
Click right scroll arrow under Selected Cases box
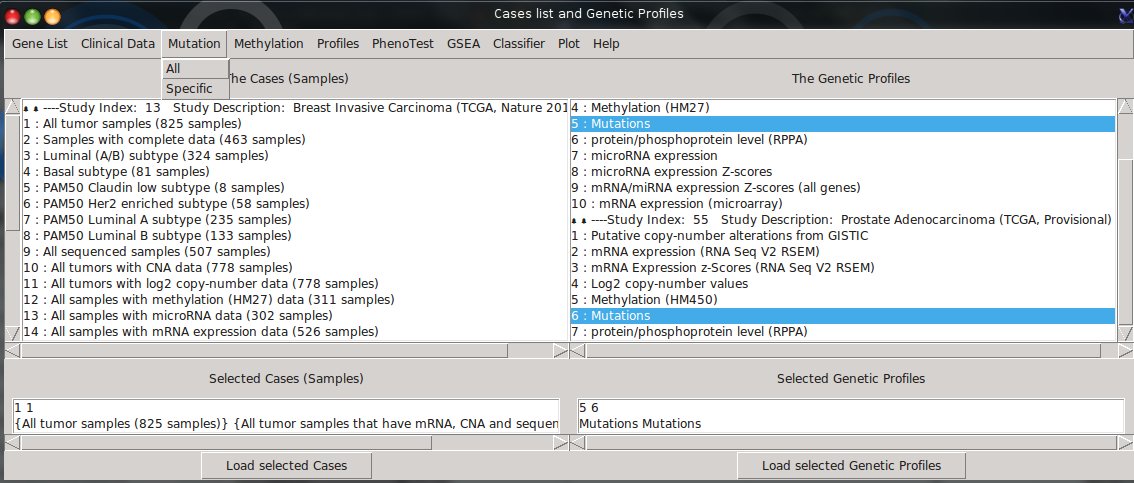(562, 442)
